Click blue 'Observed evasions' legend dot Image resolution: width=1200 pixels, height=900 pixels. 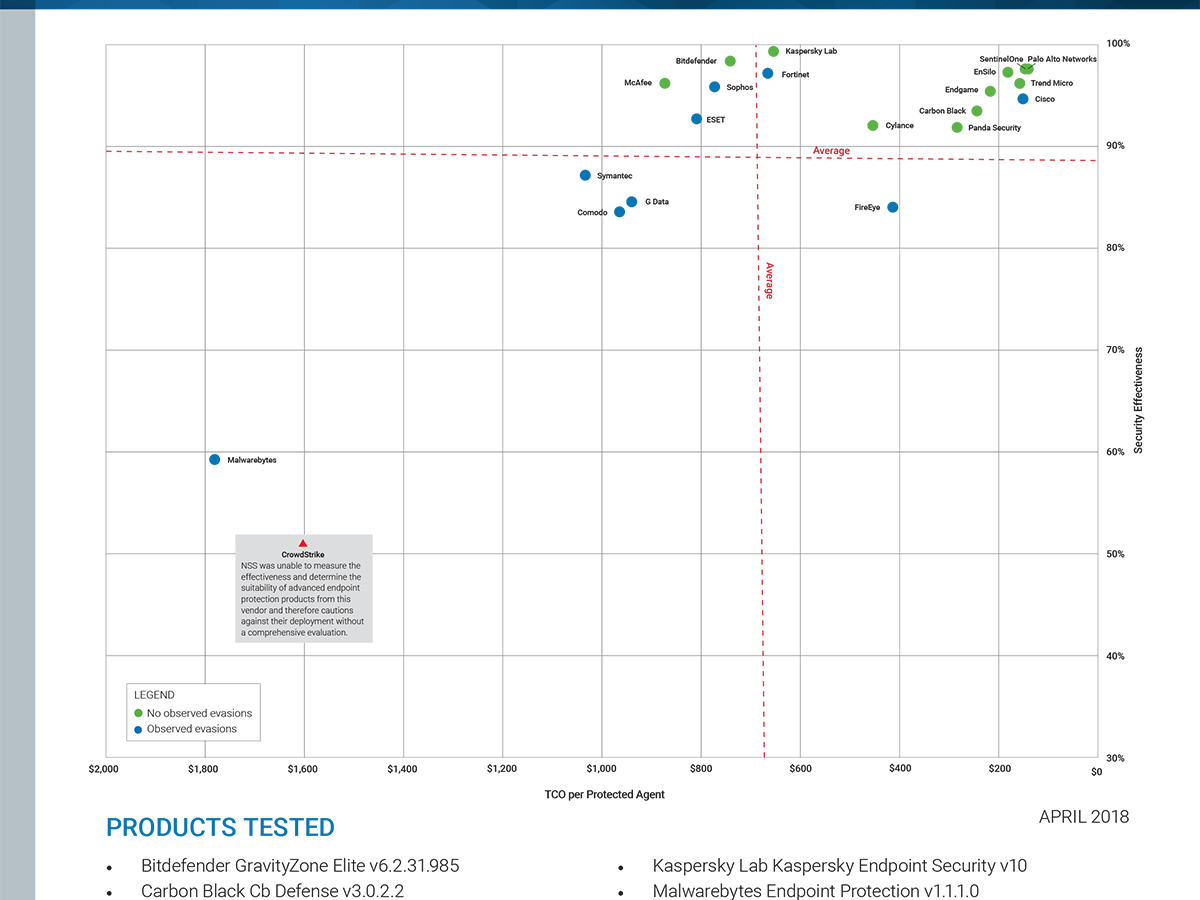[139, 729]
